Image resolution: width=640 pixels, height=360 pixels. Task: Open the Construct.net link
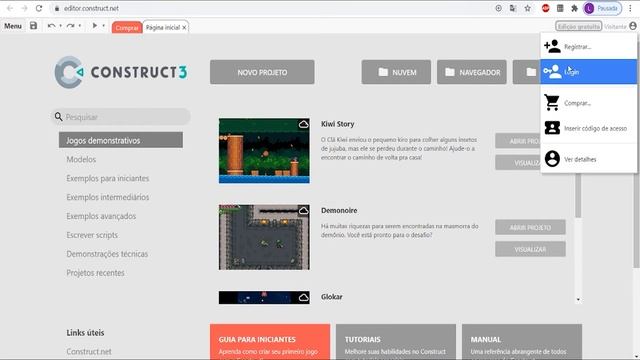(x=89, y=351)
